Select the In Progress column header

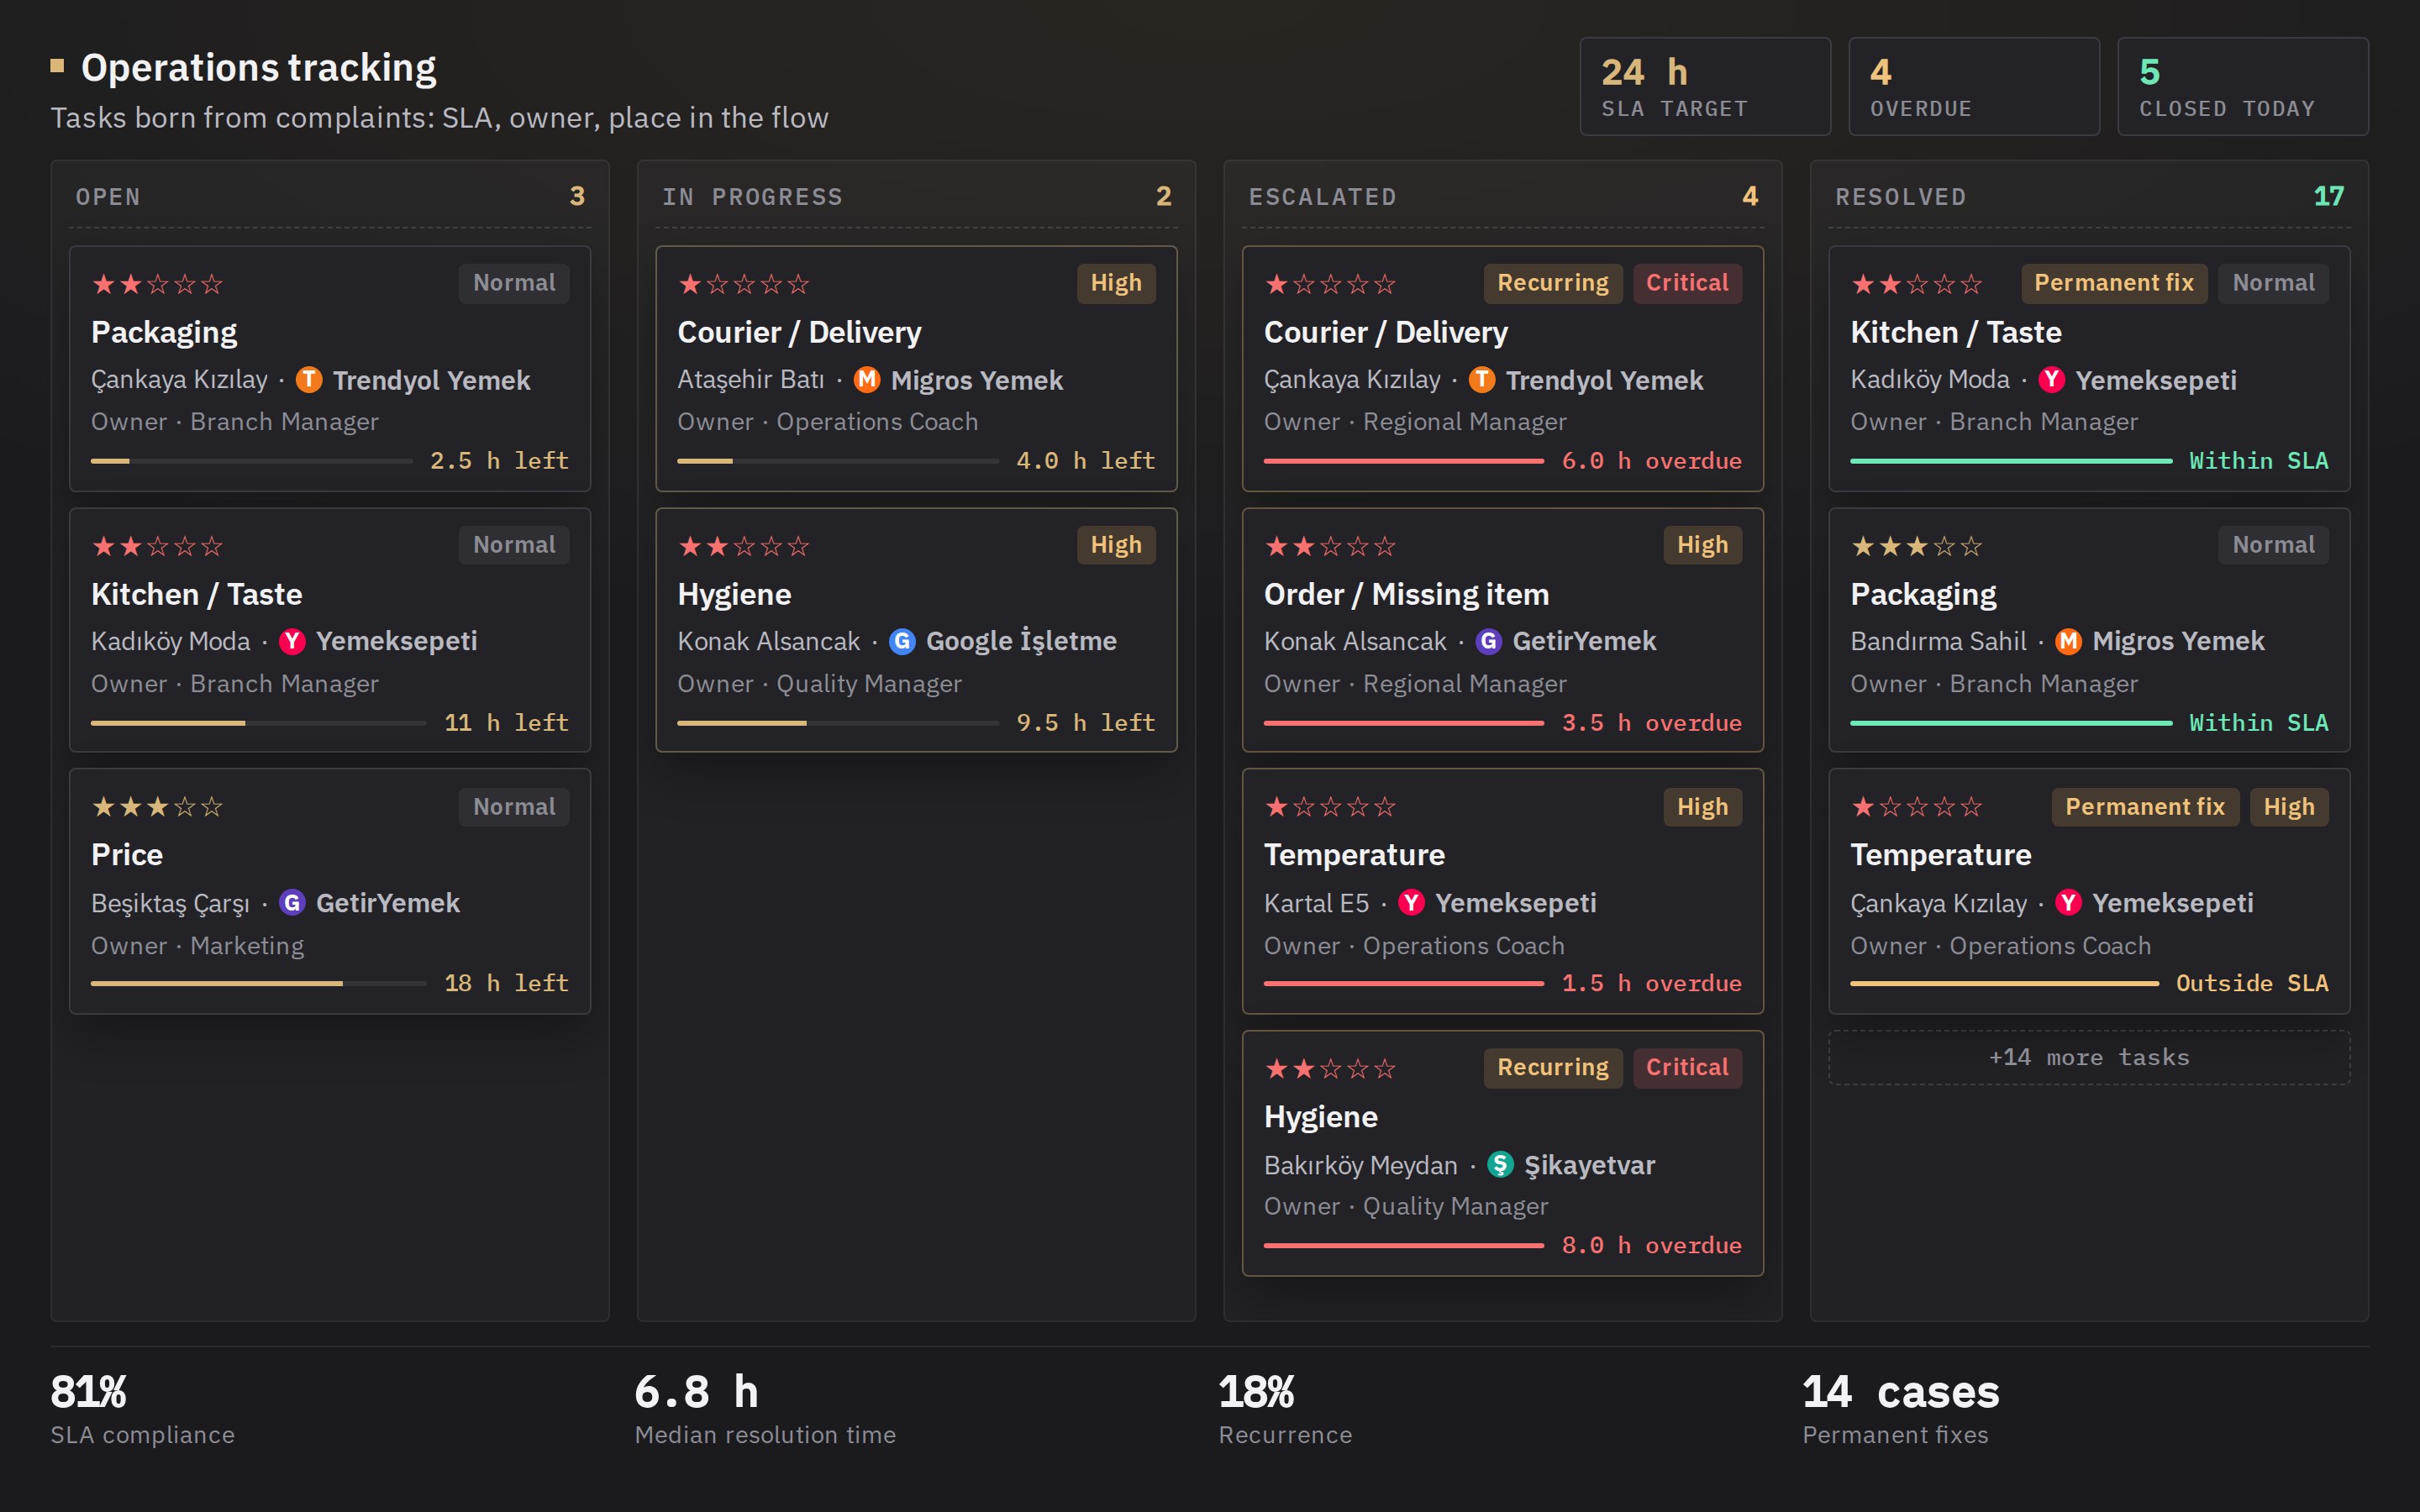click(916, 197)
